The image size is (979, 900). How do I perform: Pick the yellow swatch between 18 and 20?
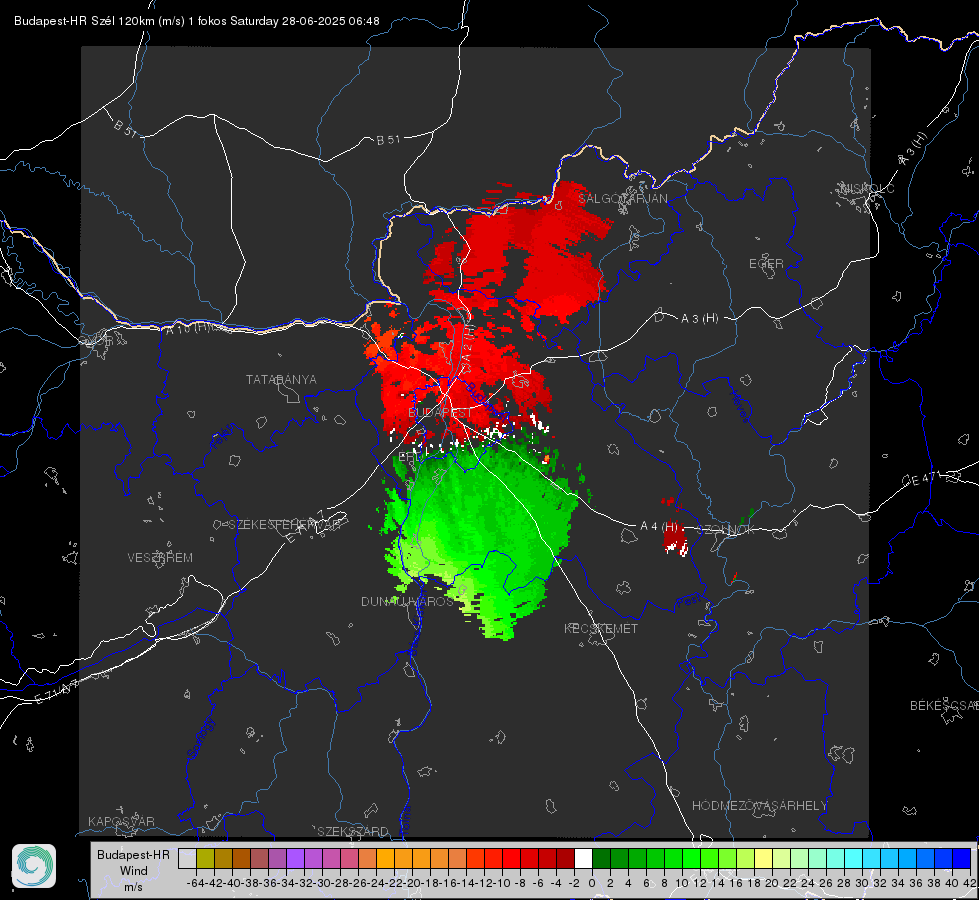click(x=763, y=859)
